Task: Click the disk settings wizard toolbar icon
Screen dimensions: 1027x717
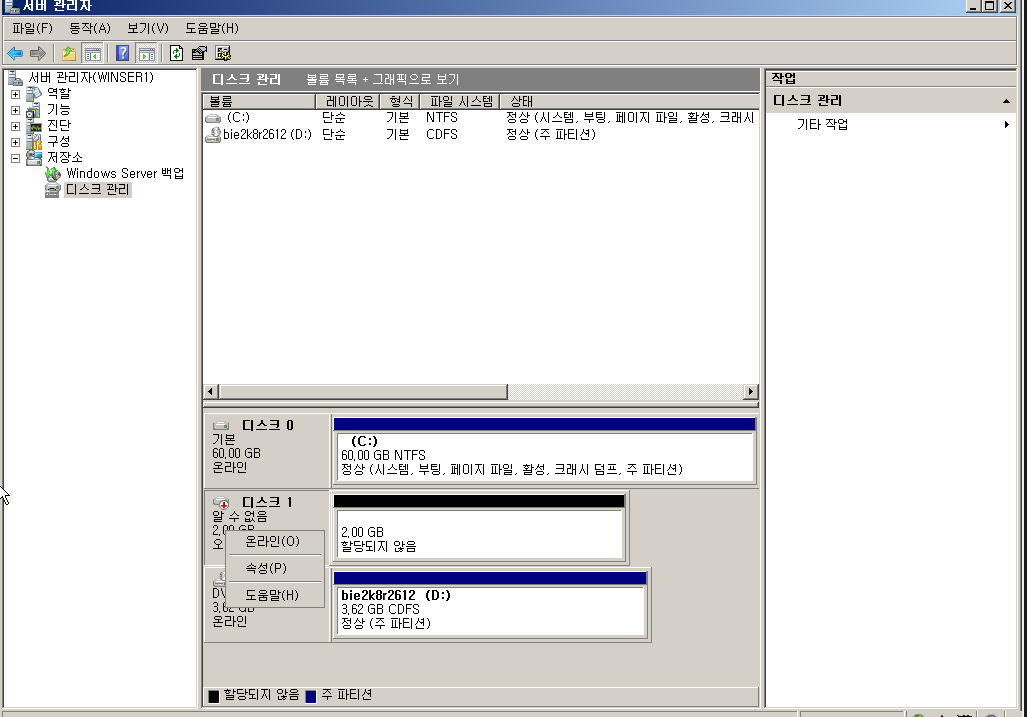Action: [x=223, y=53]
